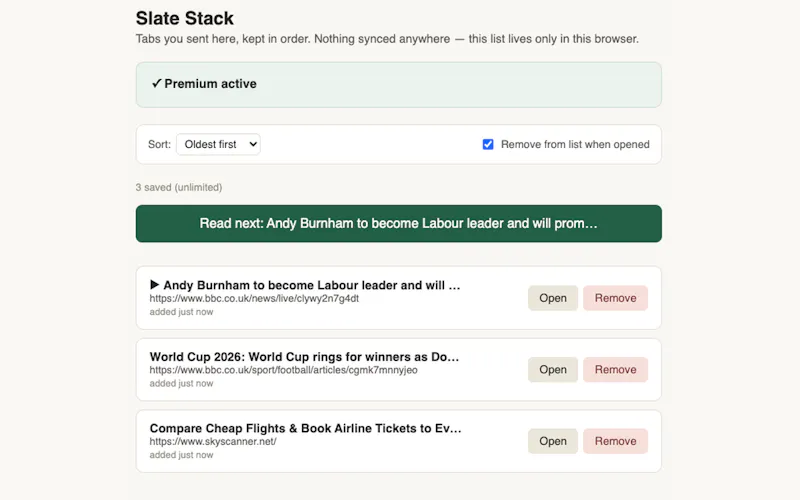Click the bbc.co.uk/sport/football URL text
Screen dimensions: 800x500
point(283,370)
